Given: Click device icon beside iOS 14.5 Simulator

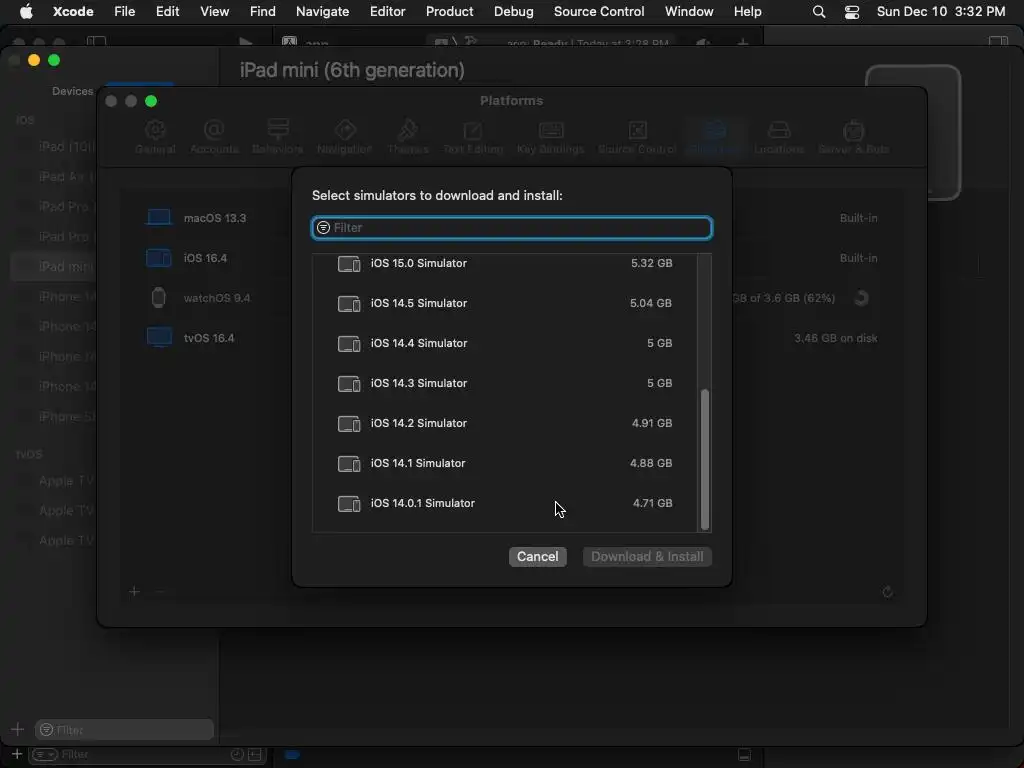Looking at the screenshot, I should tap(349, 304).
